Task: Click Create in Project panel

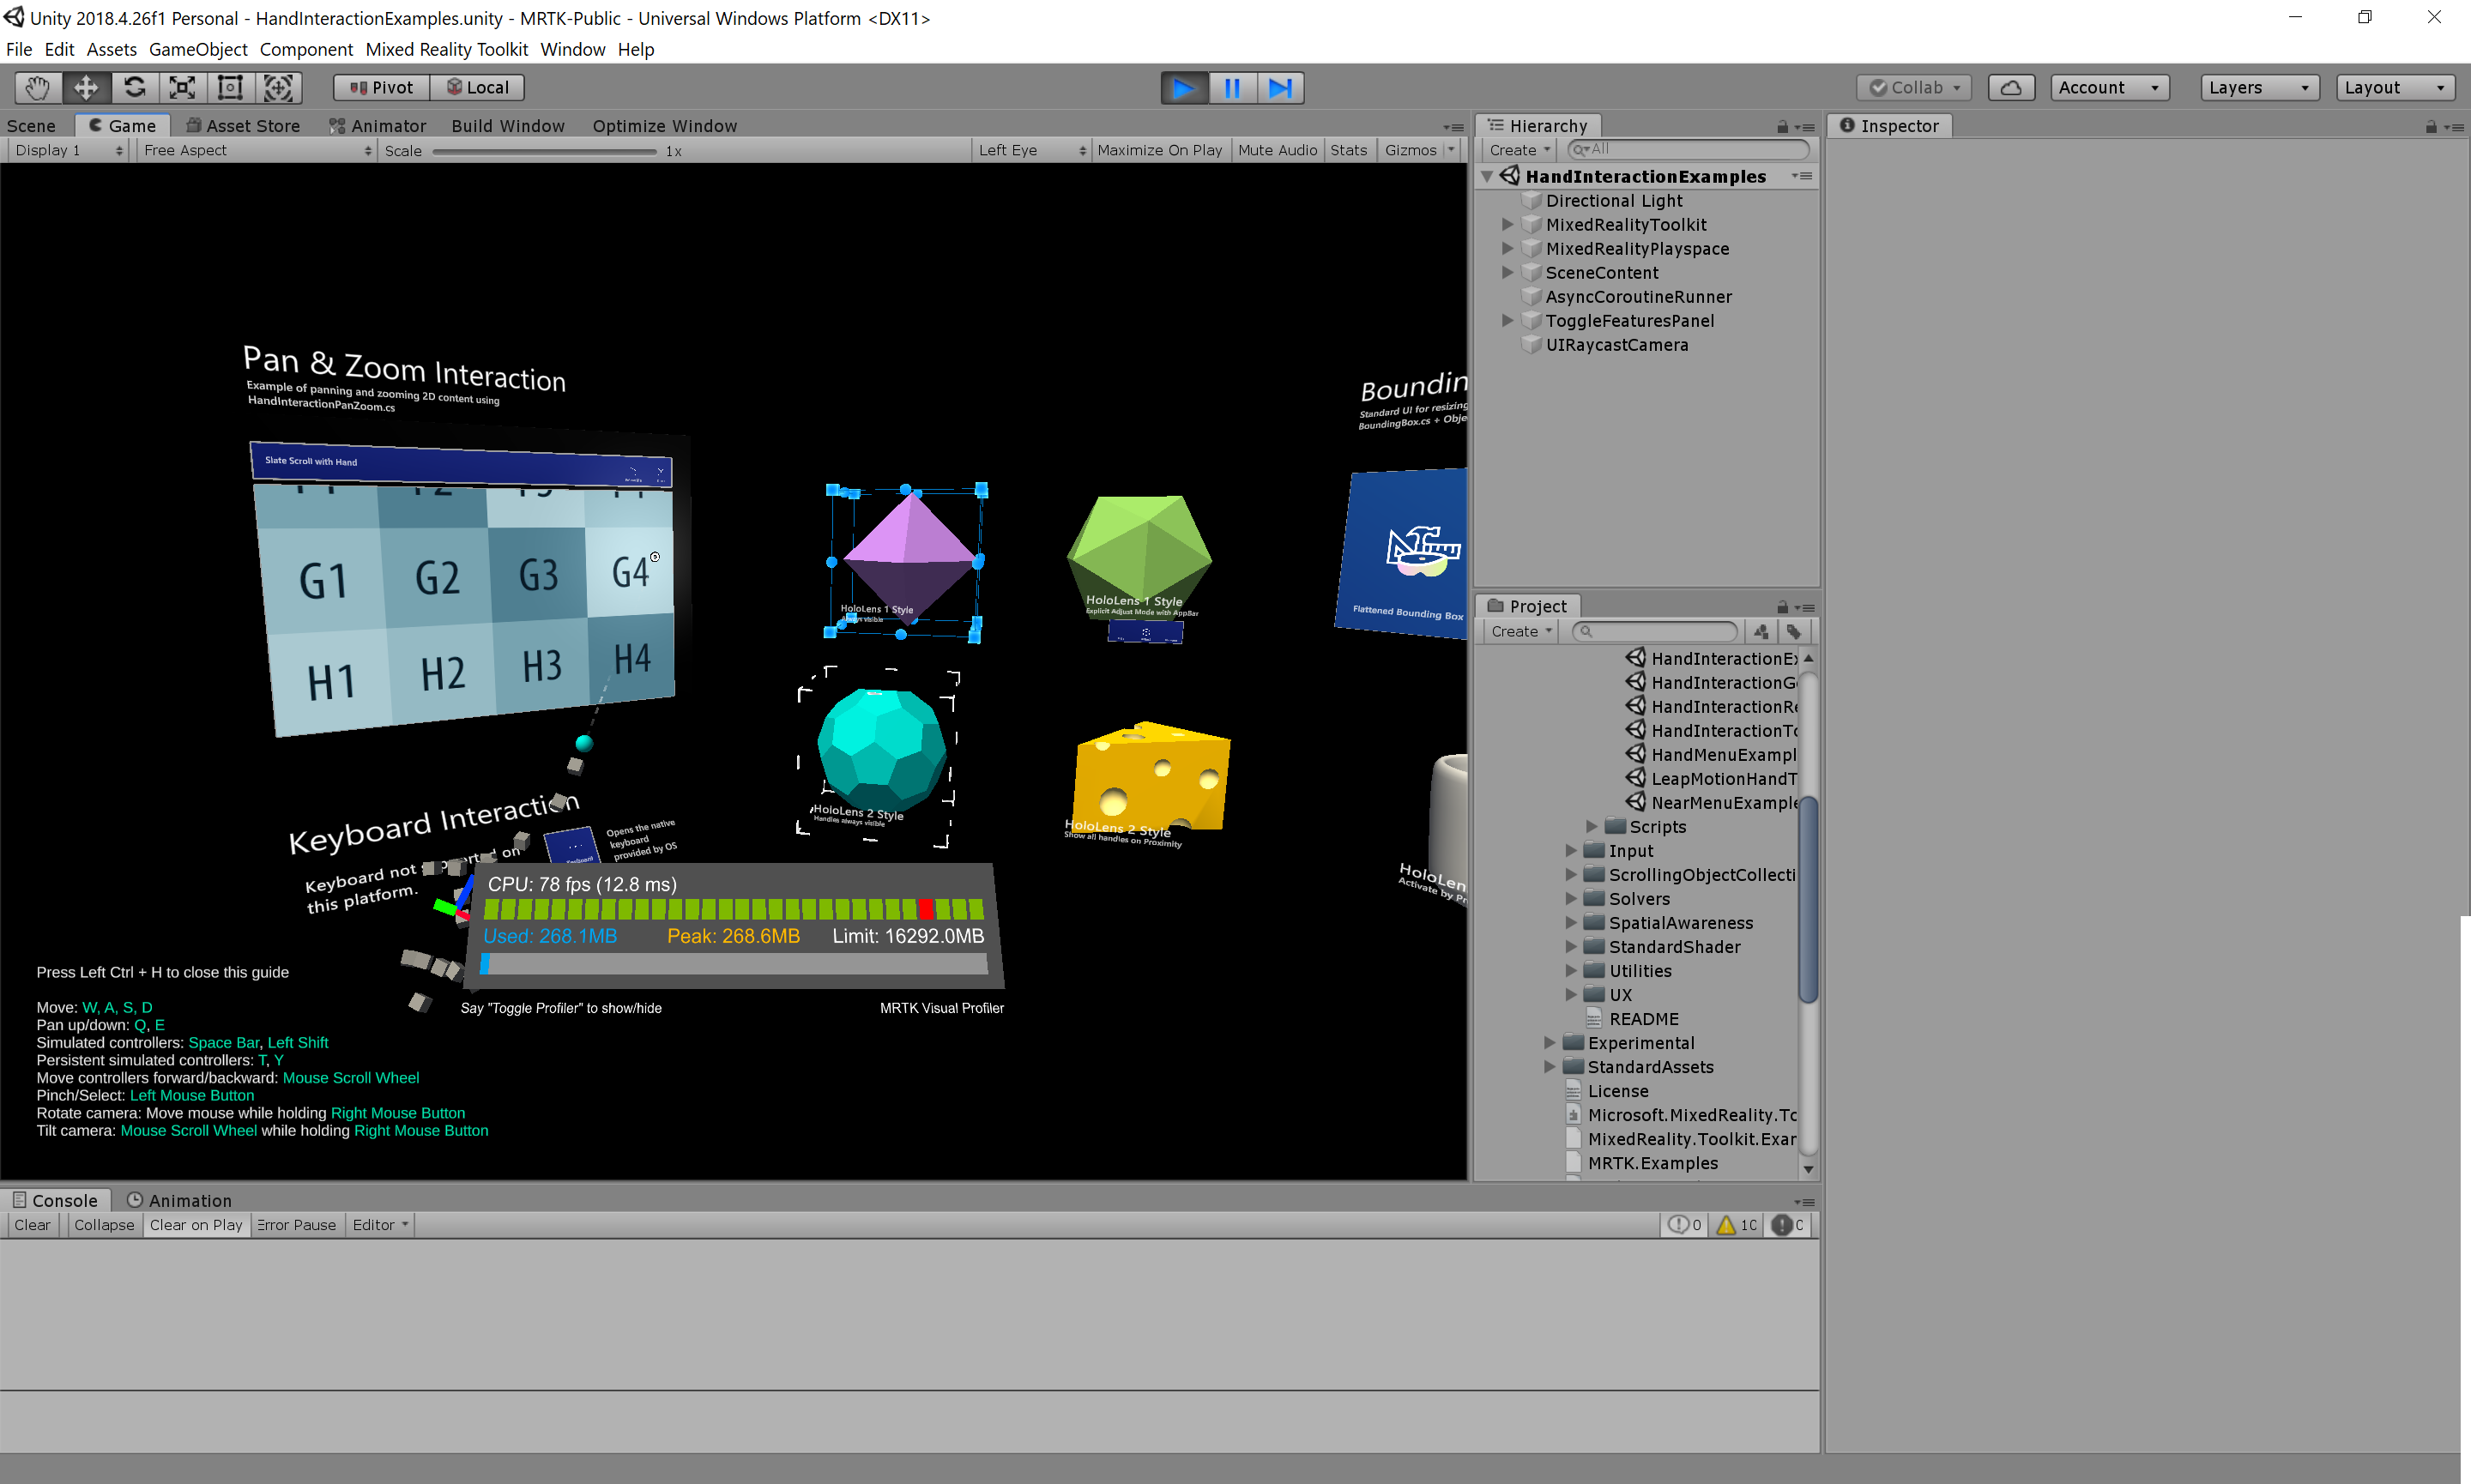Action: tap(1521, 631)
